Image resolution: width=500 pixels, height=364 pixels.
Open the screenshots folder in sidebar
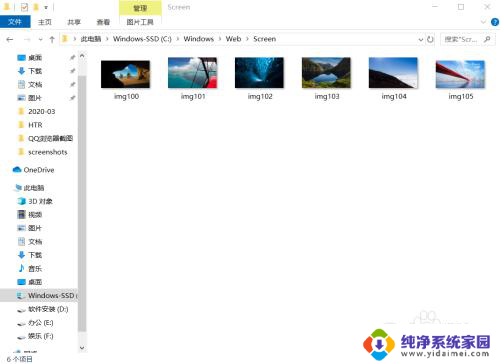pyautogui.click(x=47, y=152)
